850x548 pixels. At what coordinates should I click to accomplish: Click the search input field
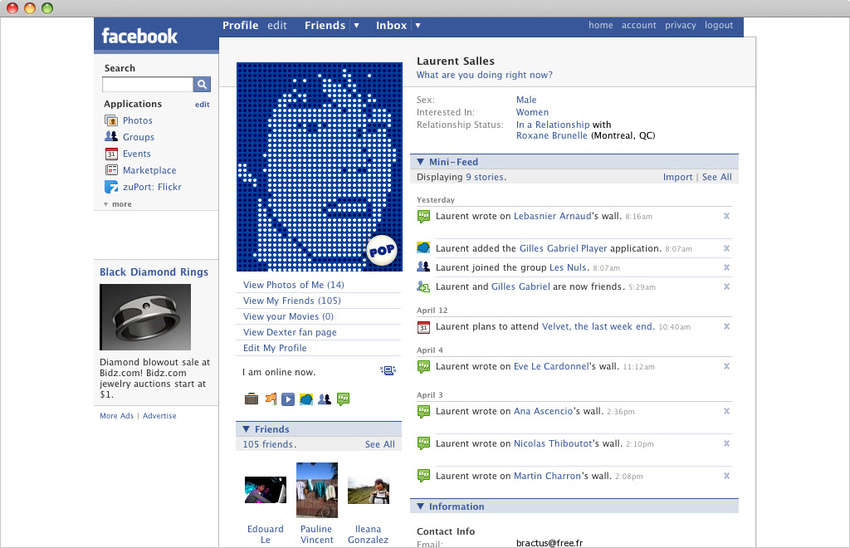pos(147,84)
